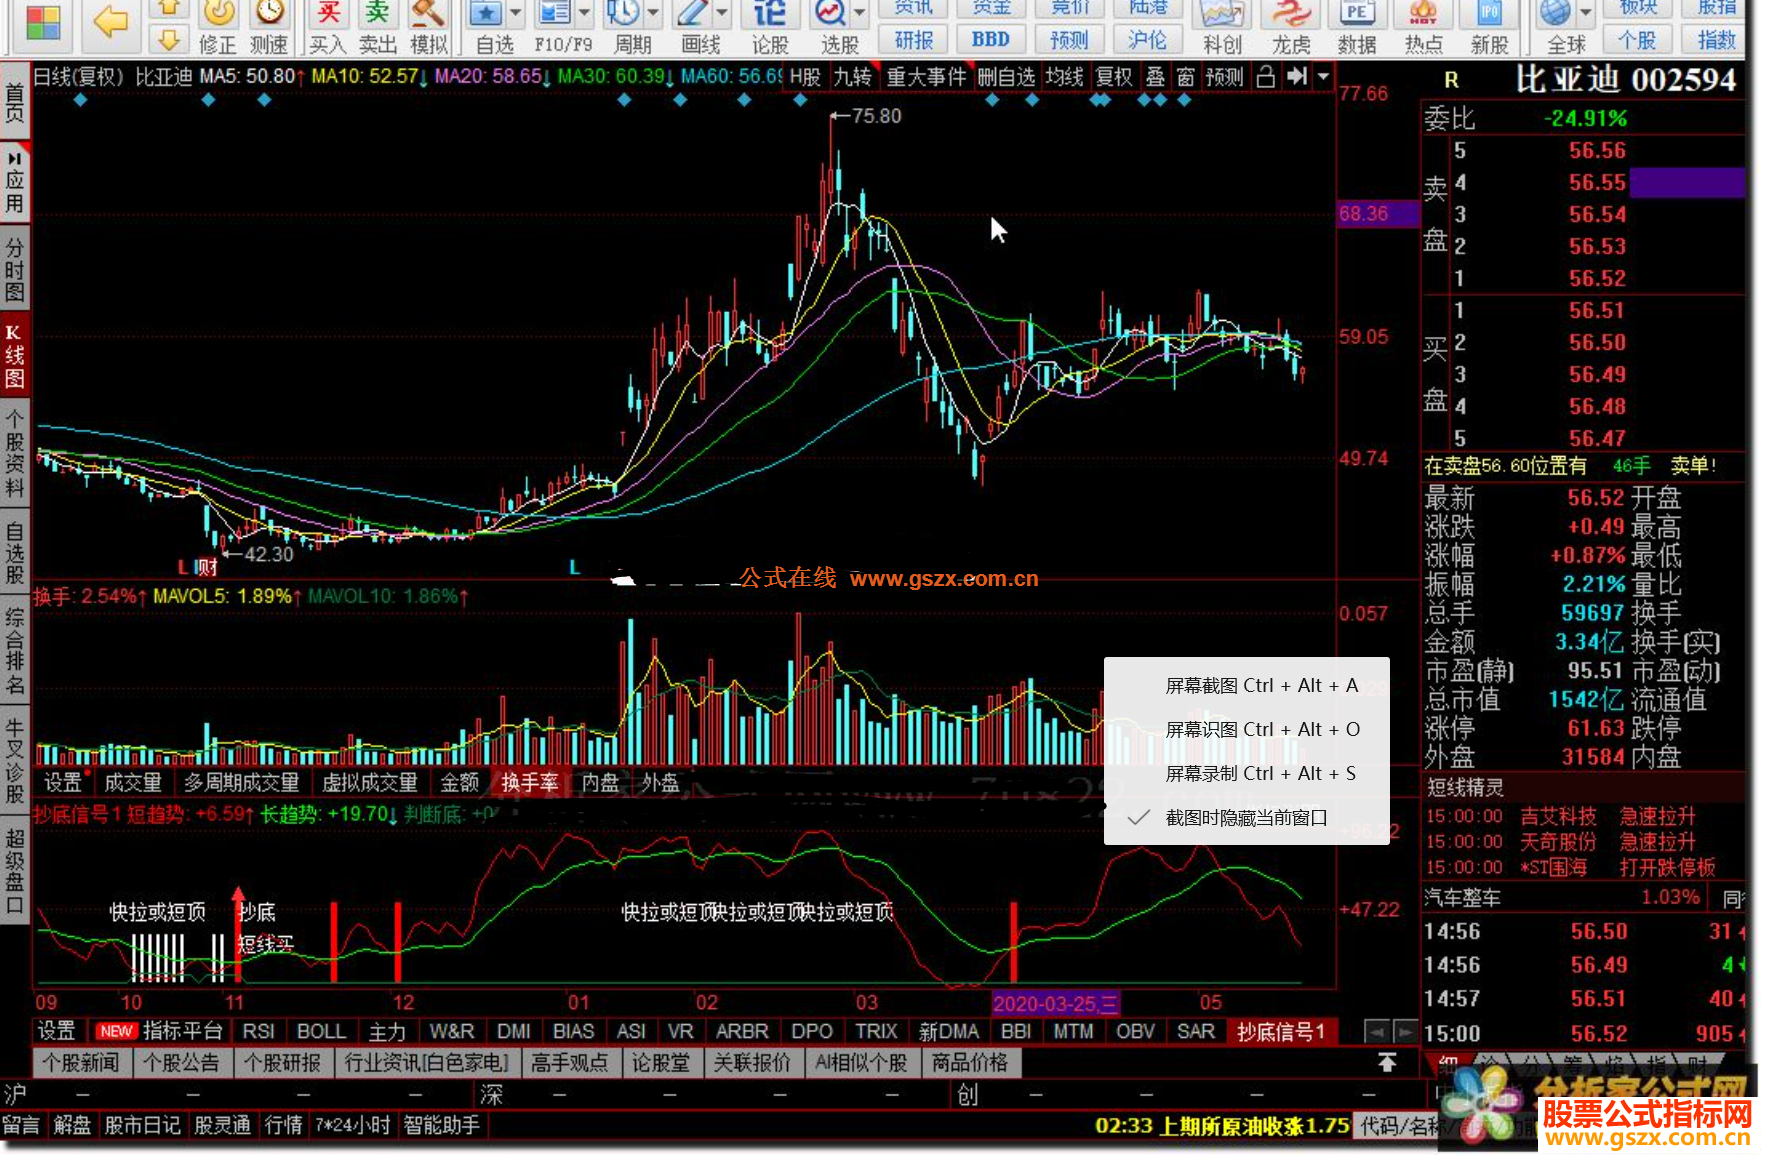Click the scroll-to-top arrow above news tabs
Screen dimensions: 1765x1158
pyautogui.click(x=1387, y=1062)
